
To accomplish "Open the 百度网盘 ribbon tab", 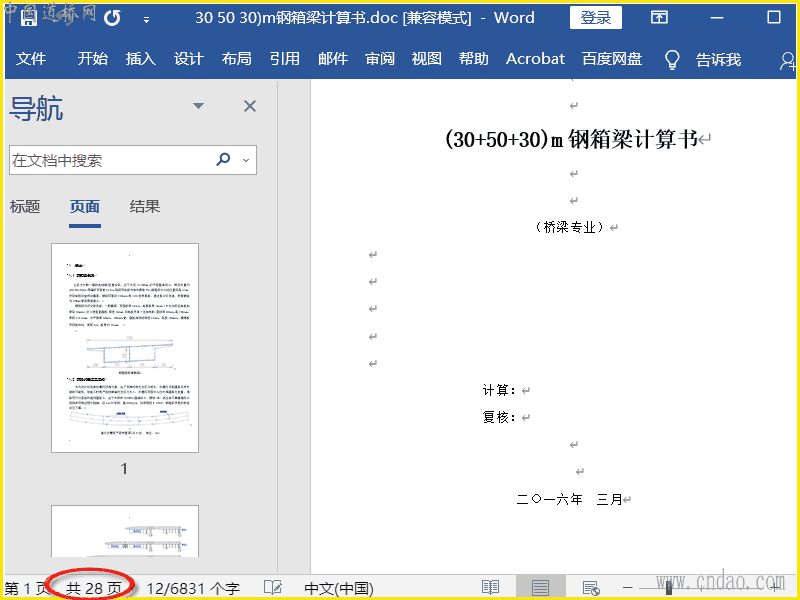I will 612,59.
